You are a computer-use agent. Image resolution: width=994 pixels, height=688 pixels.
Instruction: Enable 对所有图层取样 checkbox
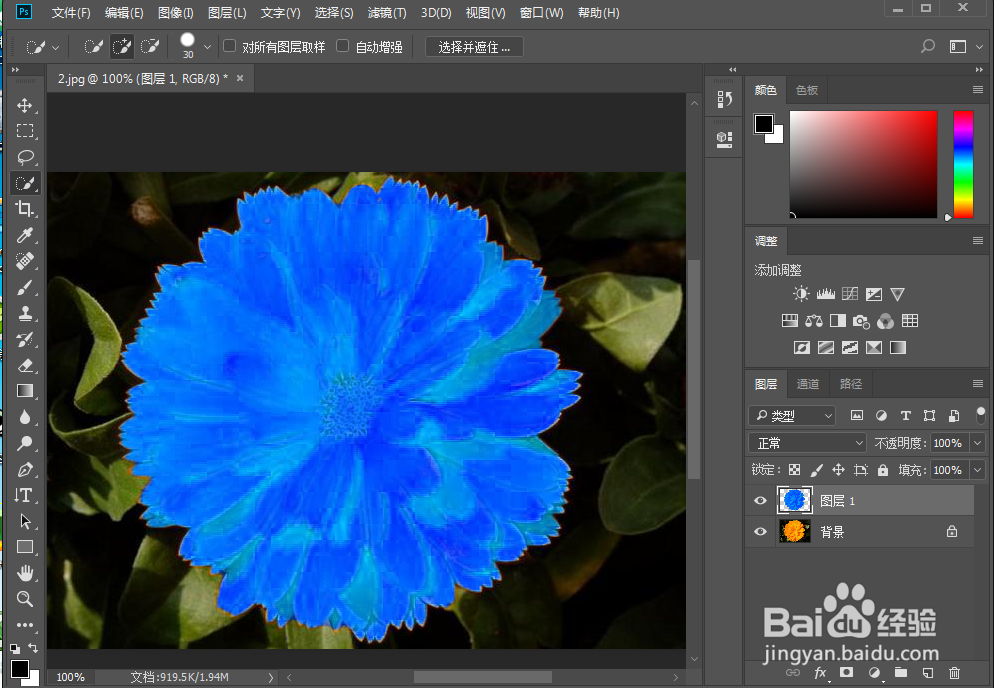[x=229, y=46]
